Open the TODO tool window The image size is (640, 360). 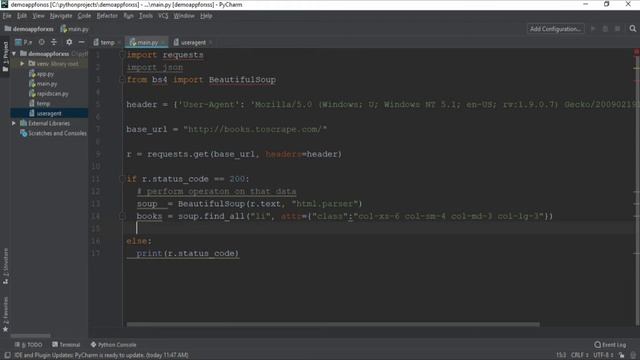pos(29,344)
